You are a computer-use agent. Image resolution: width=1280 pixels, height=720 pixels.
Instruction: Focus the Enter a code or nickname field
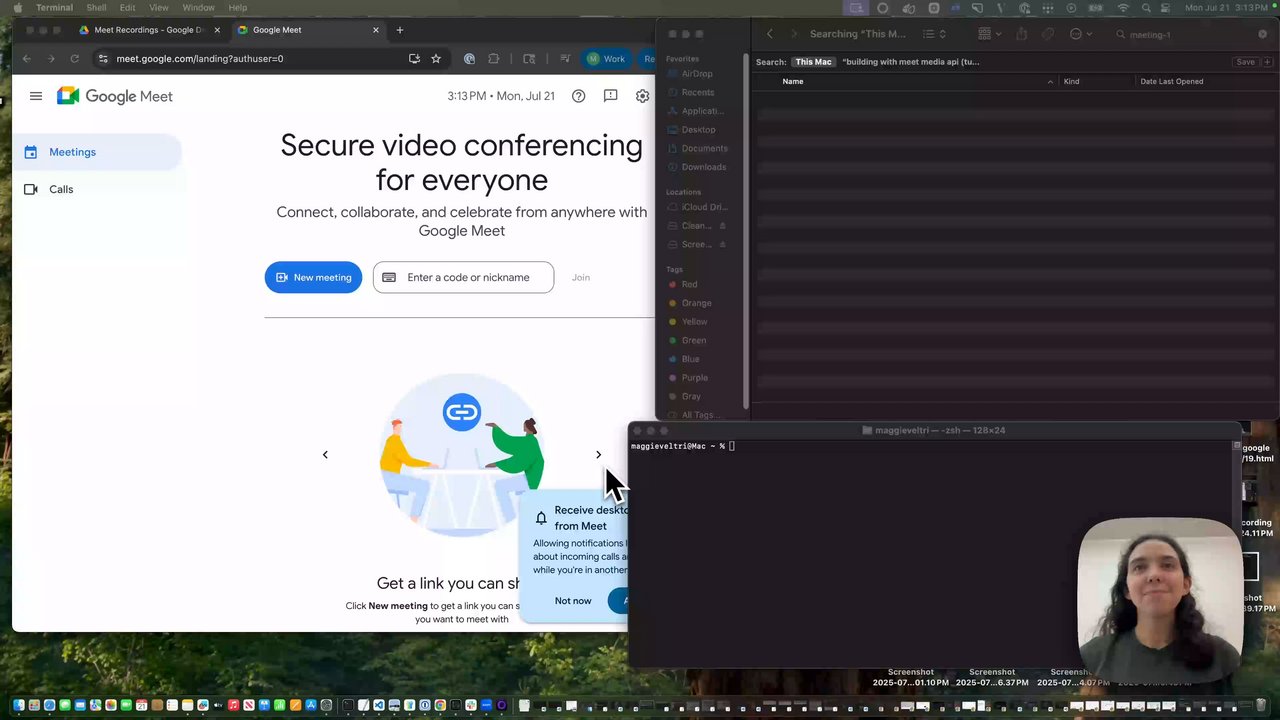pos(463,277)
